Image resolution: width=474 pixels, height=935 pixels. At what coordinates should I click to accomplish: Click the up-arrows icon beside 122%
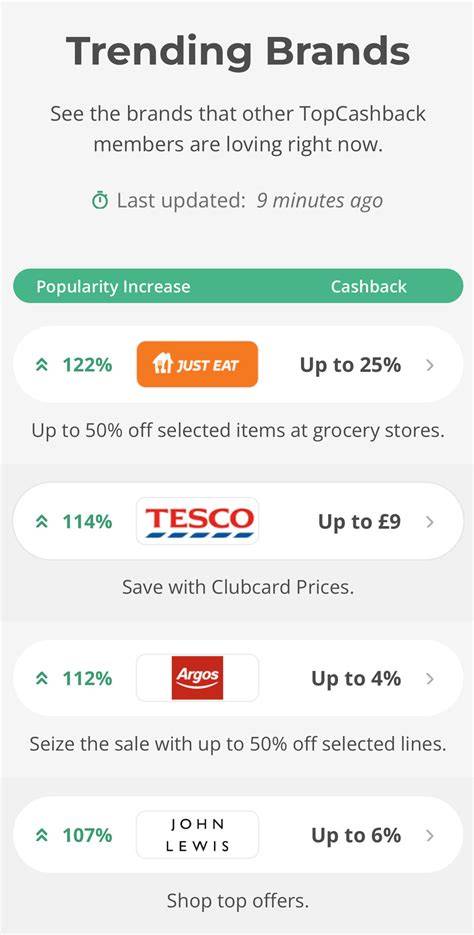(x=42, y=365)
